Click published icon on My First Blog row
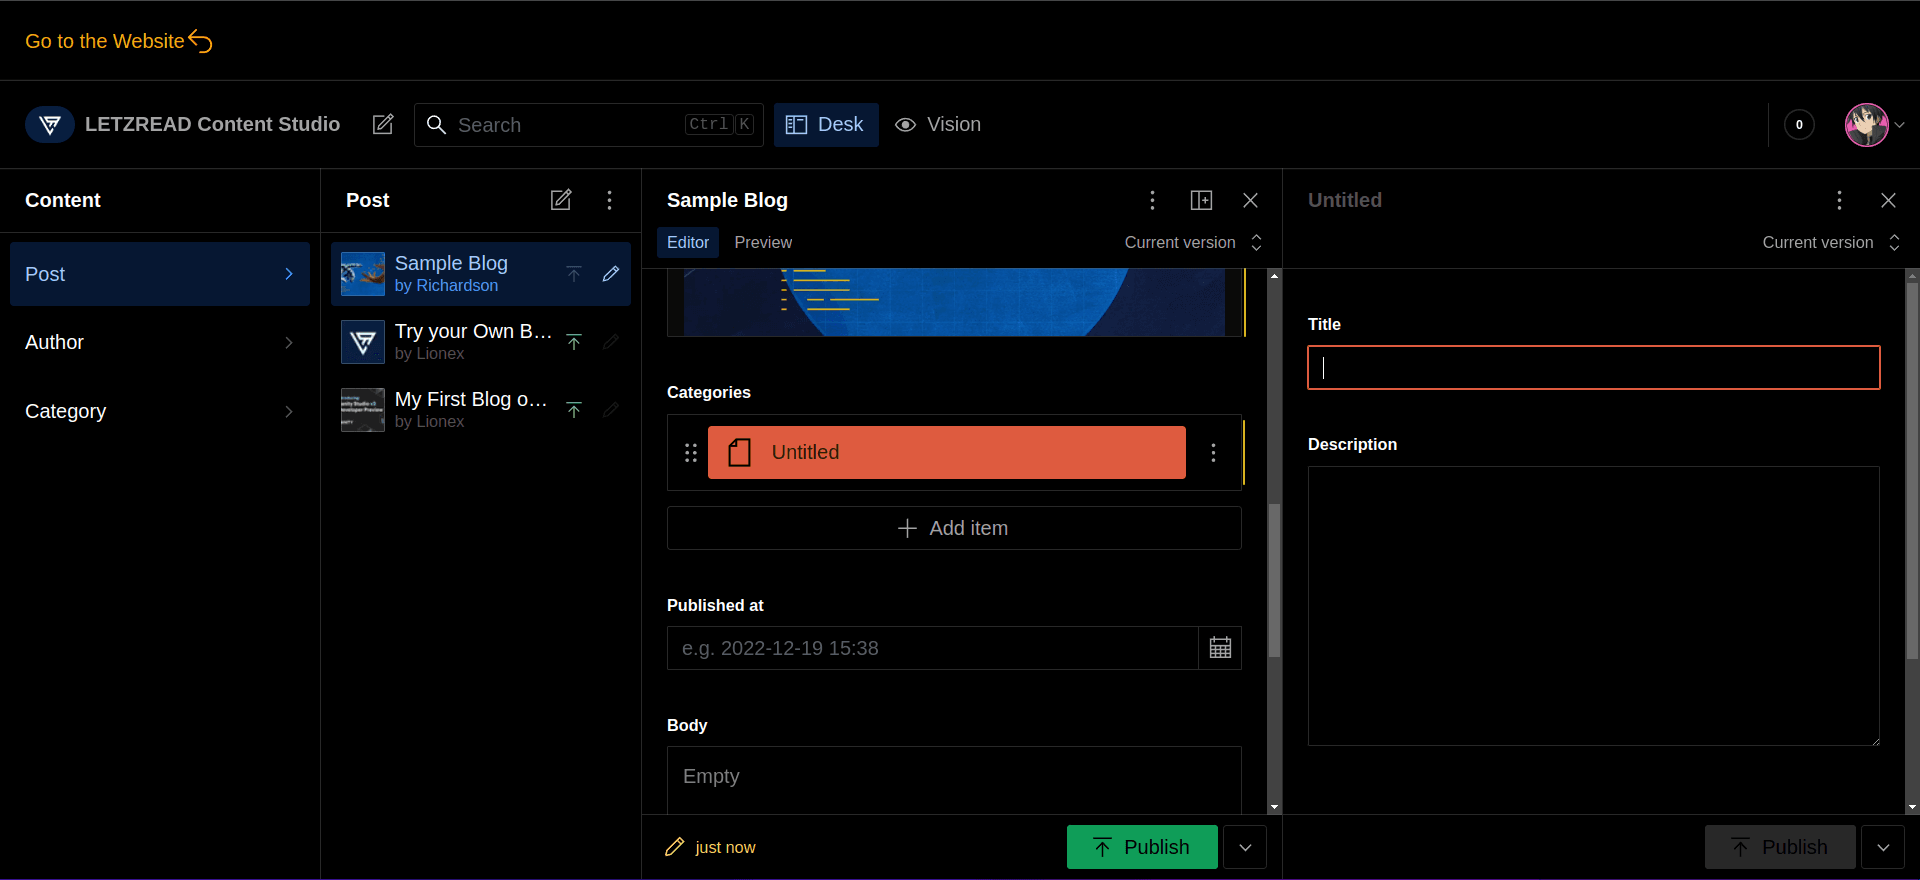1920x880 pixels. point(574,410)
